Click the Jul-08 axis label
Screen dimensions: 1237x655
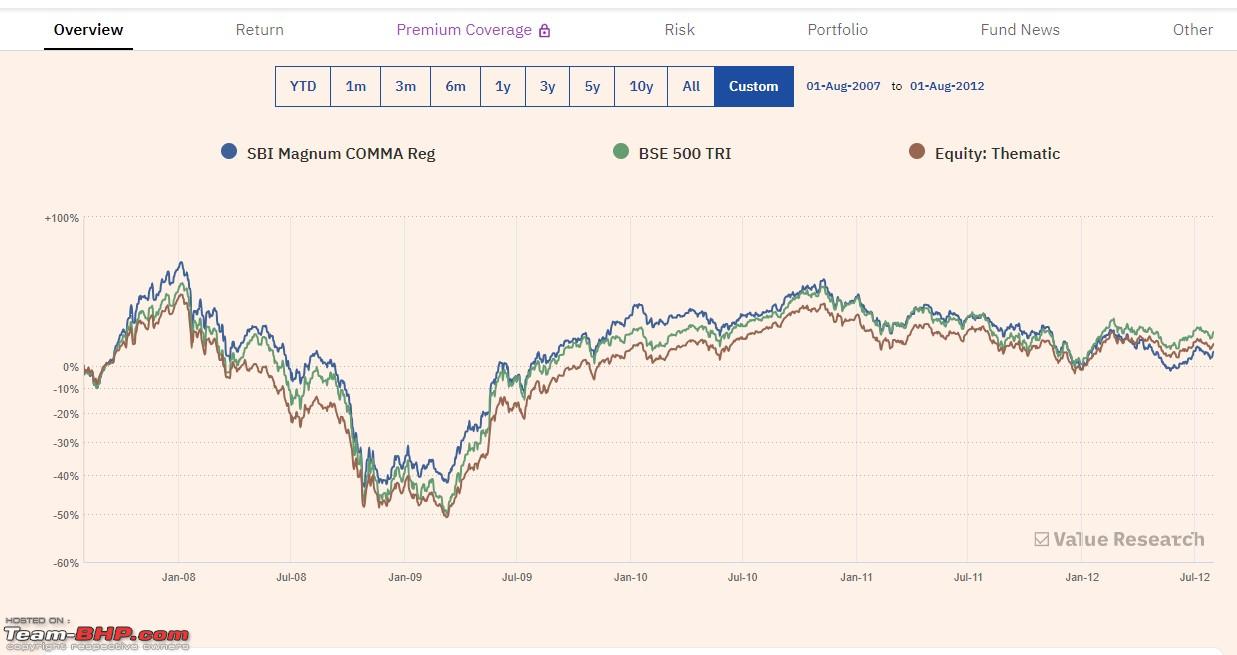click(x=291, y=577)
